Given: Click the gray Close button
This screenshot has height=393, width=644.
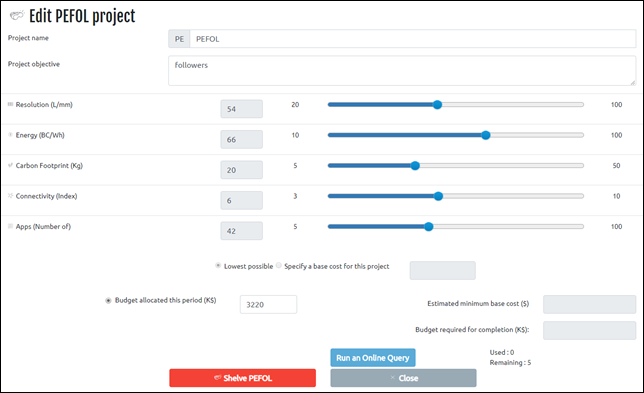Looking at the screenshot, I should [403, 378].
